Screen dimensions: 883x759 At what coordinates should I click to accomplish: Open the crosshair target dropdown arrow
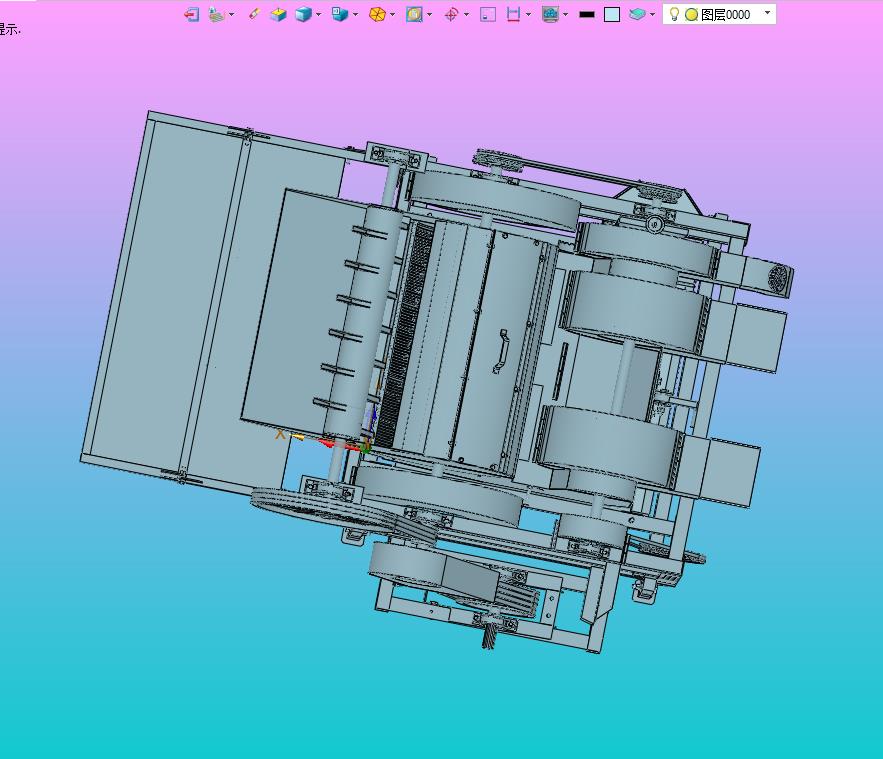(x=466, y=15)
